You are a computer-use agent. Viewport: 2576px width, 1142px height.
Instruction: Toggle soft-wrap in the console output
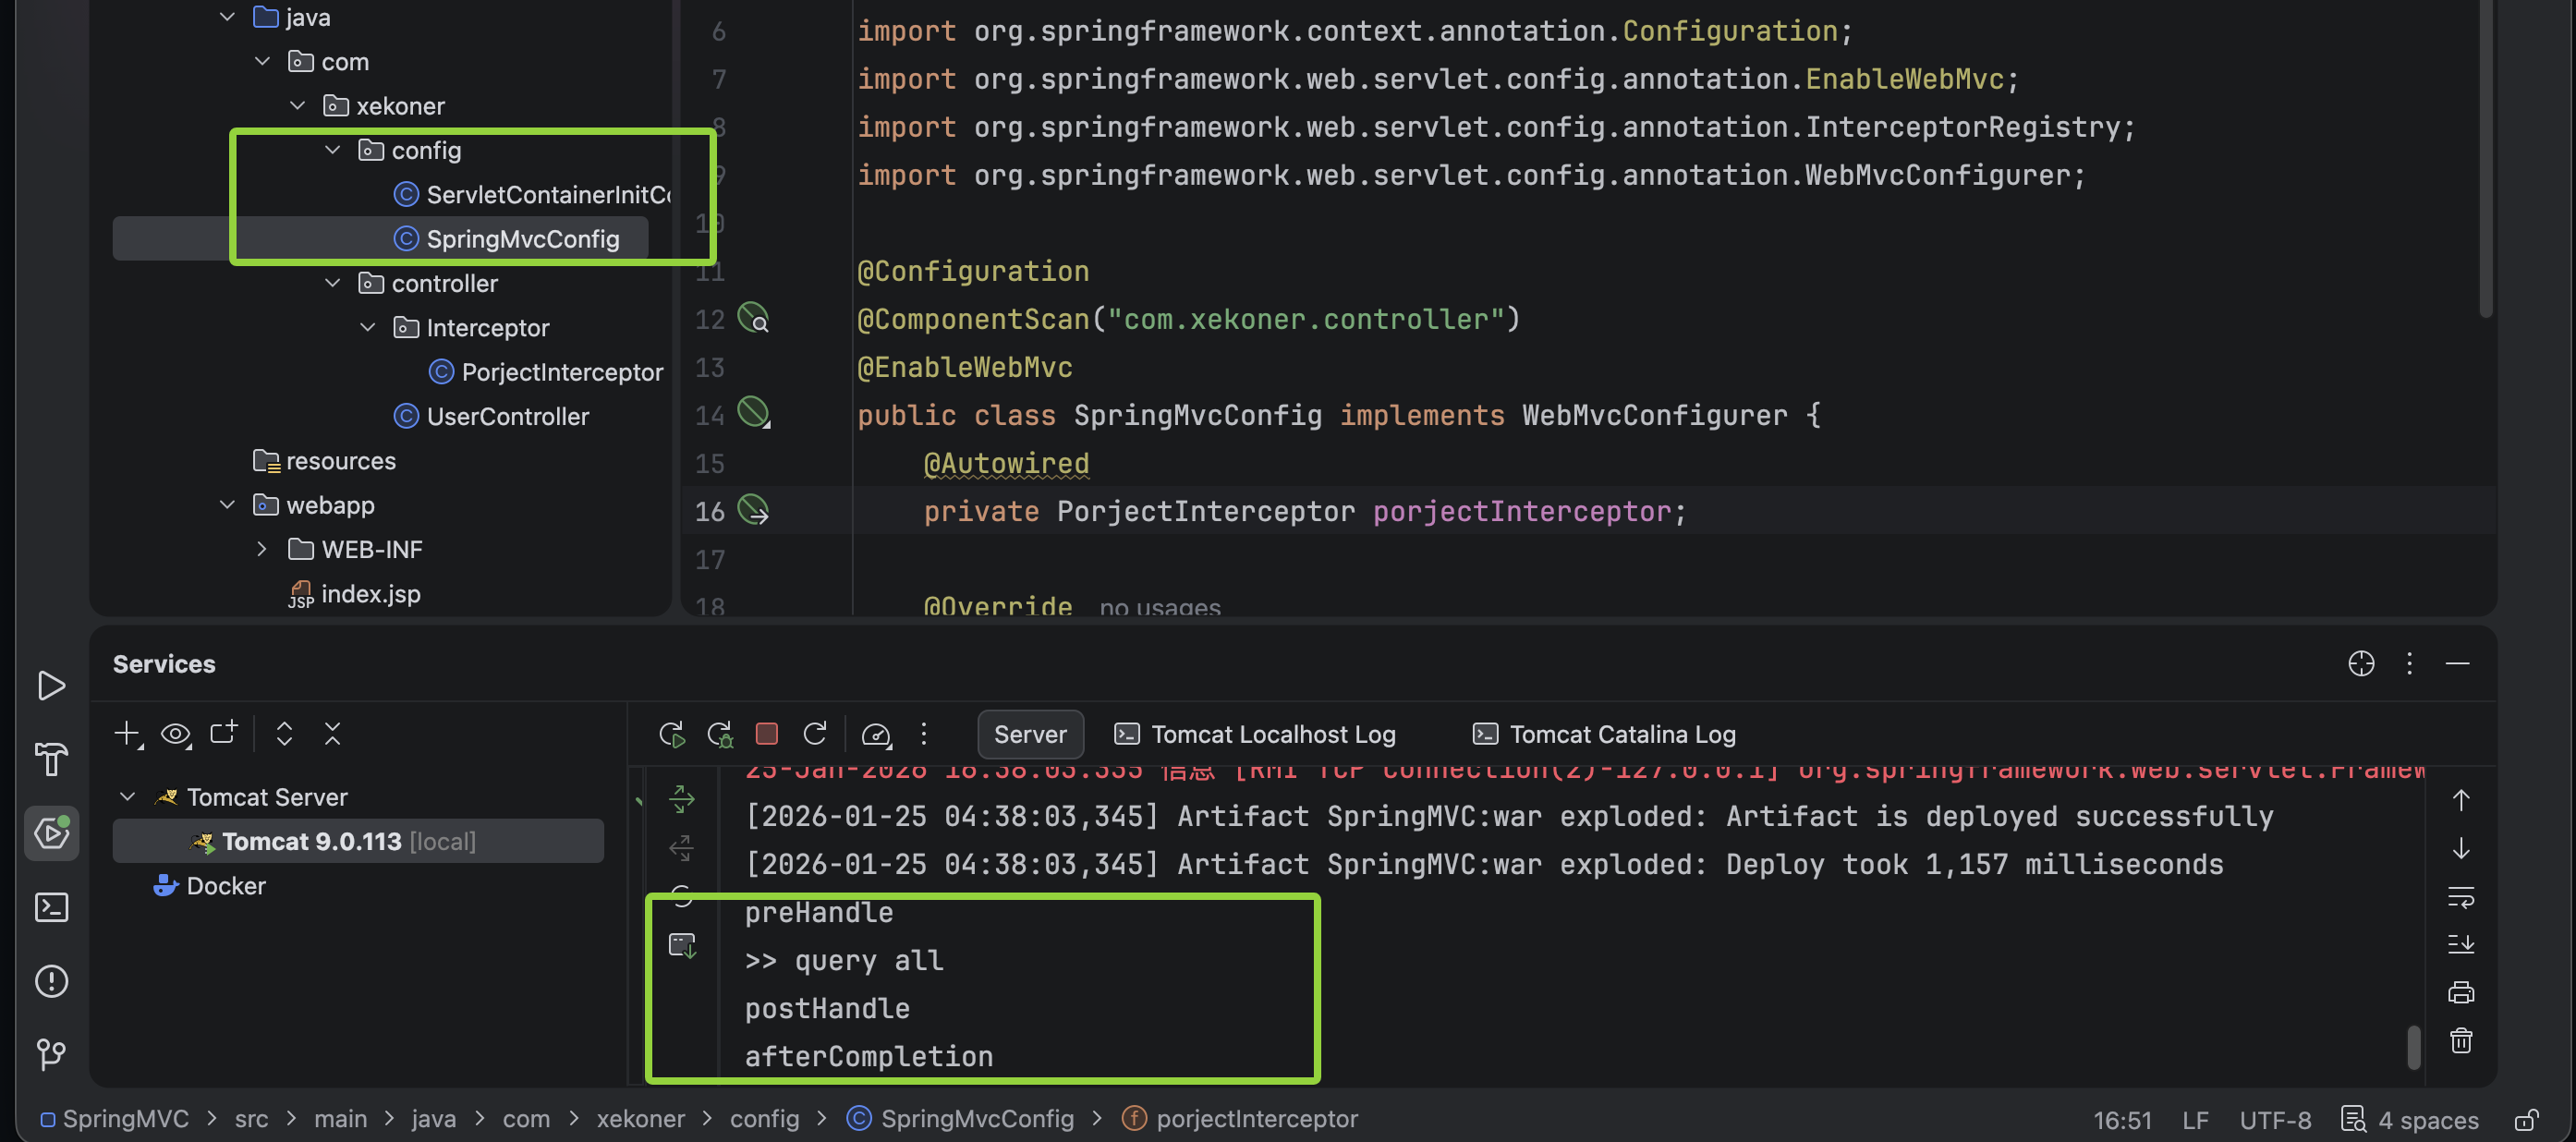tap(2461, 896)
